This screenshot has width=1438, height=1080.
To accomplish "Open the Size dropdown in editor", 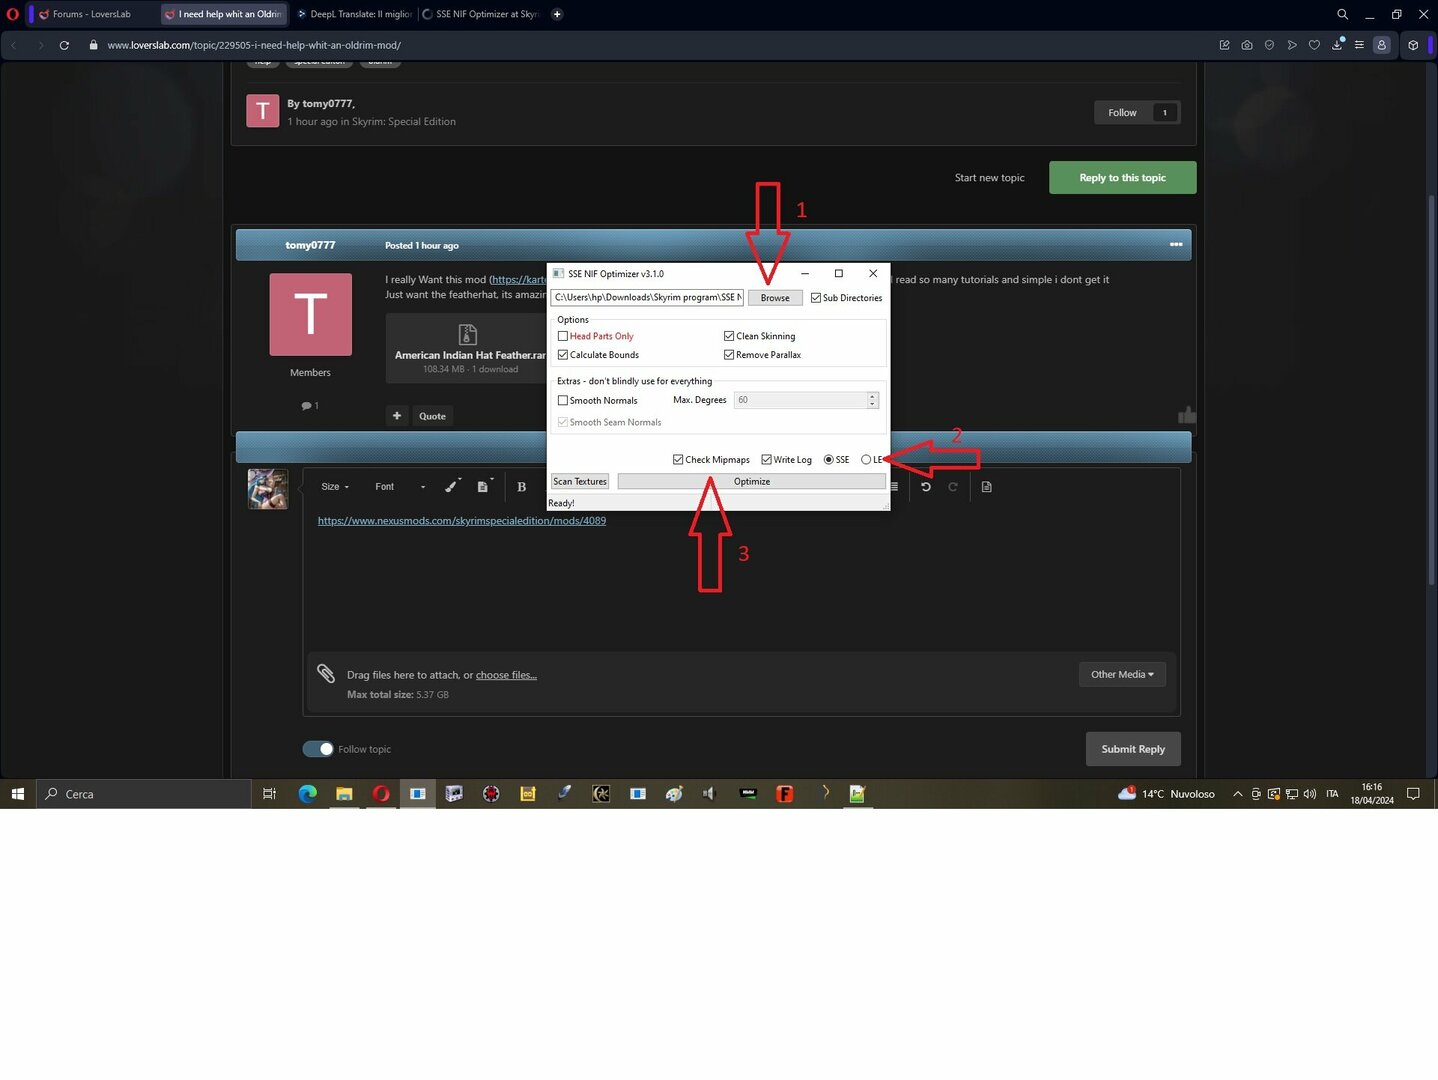I will pyautogui.click(x=335, y=487).
